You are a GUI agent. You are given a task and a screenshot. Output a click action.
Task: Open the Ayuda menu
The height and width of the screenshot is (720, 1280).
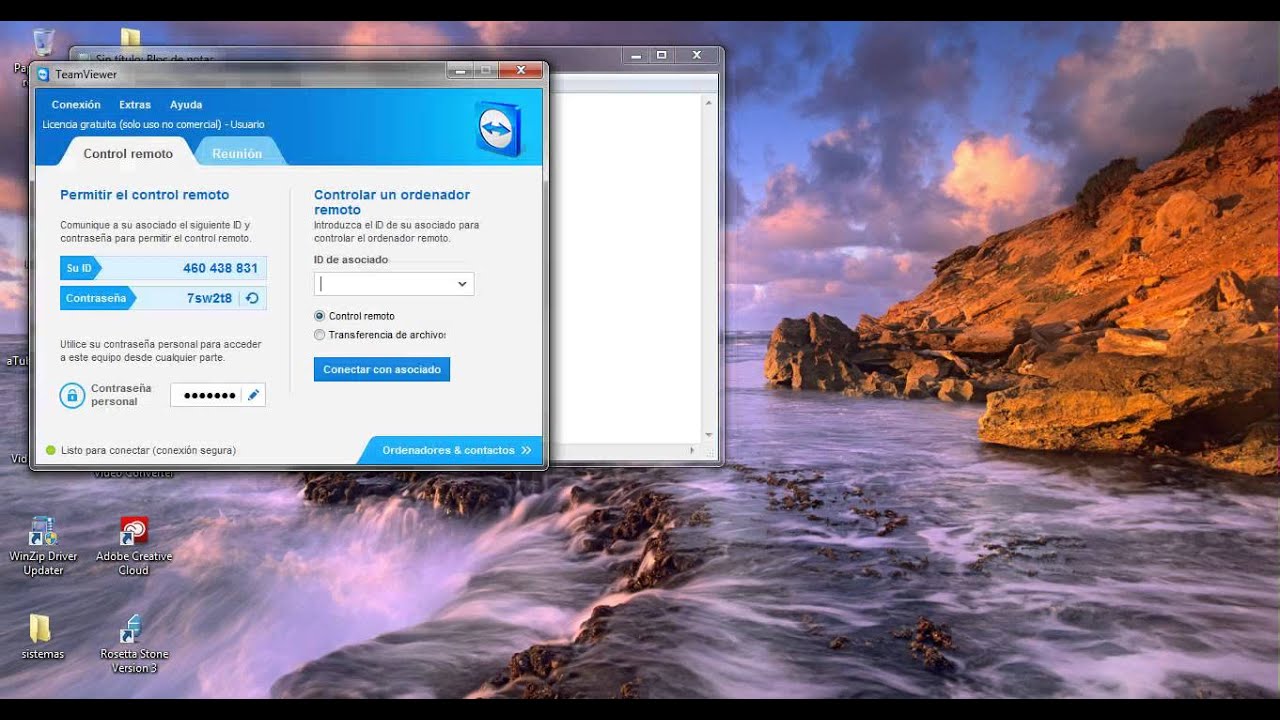pyautogui.click(x=186, y=104)
